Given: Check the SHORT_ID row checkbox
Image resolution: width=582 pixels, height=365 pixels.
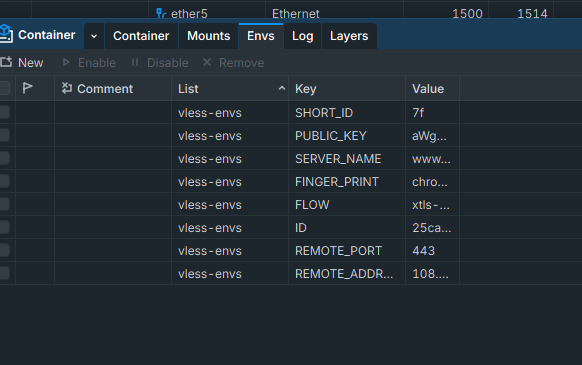Looking at the screenshot, I should [5, 112].
